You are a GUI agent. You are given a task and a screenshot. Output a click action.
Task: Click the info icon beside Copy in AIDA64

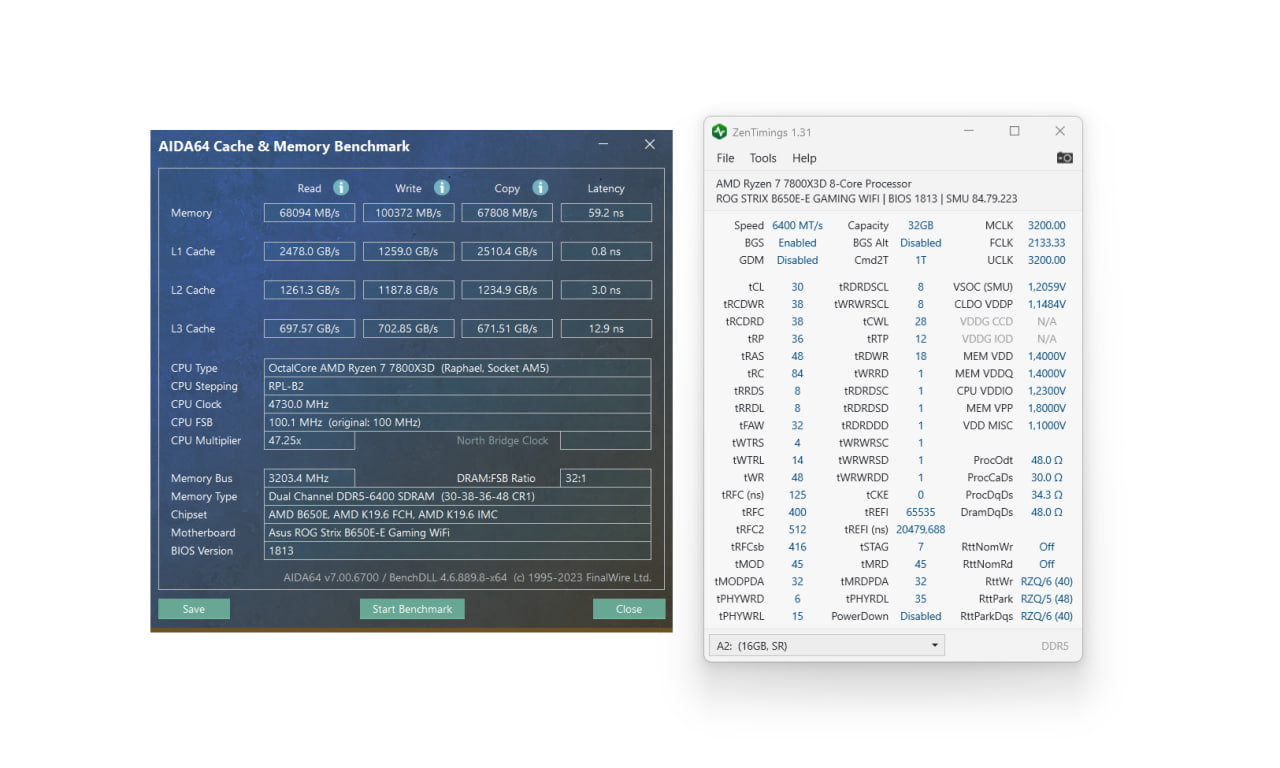[540, 188]
